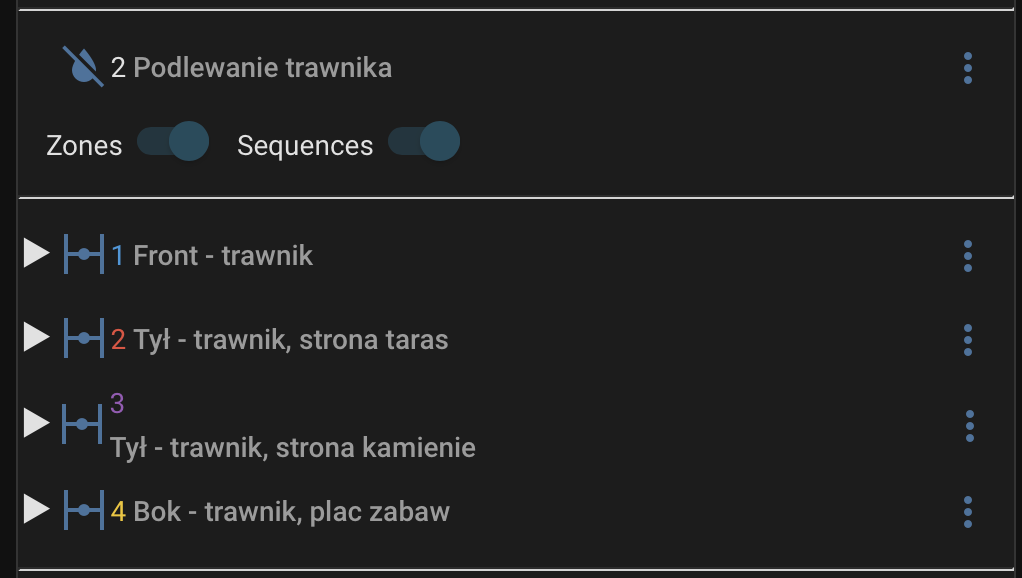Screen dimensions: 1022x578
Task: Click the valve icon for Front - trawnik
Action: (x=83, y=255)
